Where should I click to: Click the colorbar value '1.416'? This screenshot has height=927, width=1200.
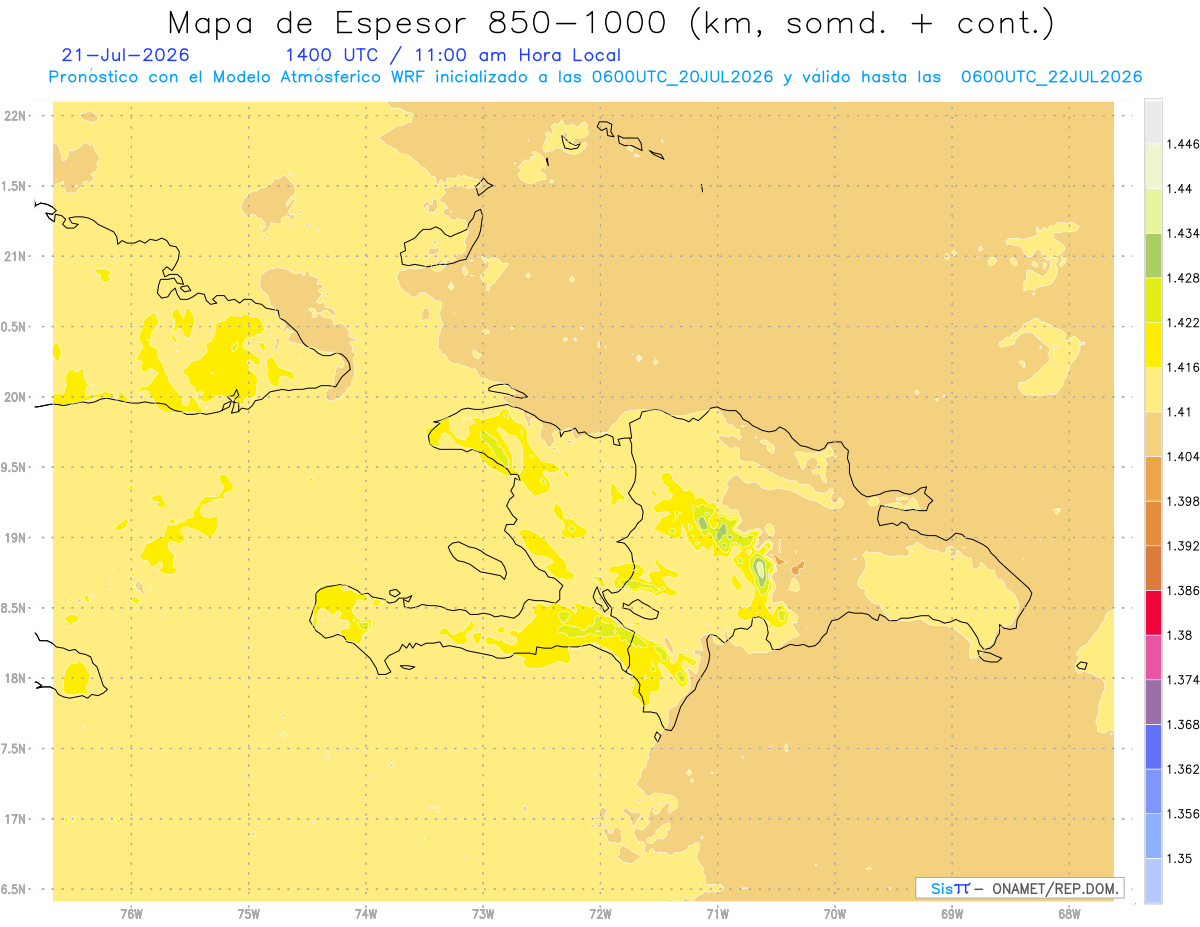(1185, 367)
